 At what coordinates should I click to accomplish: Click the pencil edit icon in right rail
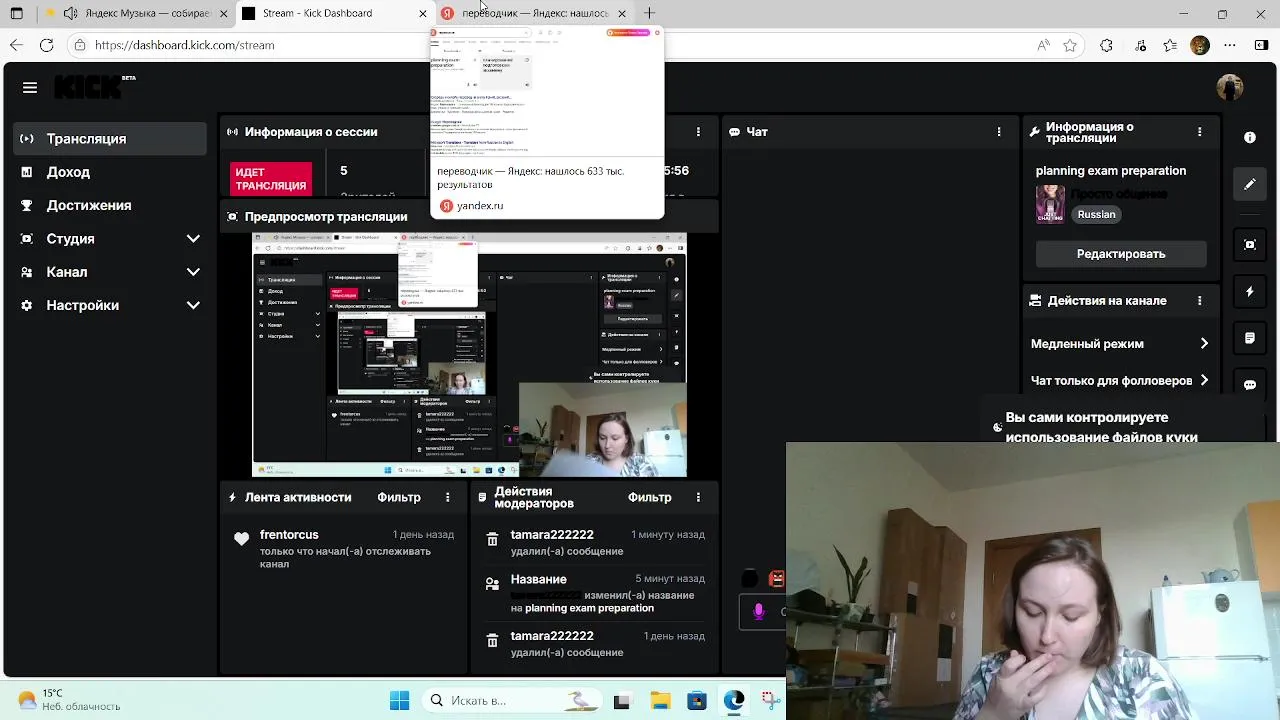click(1250, 184)
